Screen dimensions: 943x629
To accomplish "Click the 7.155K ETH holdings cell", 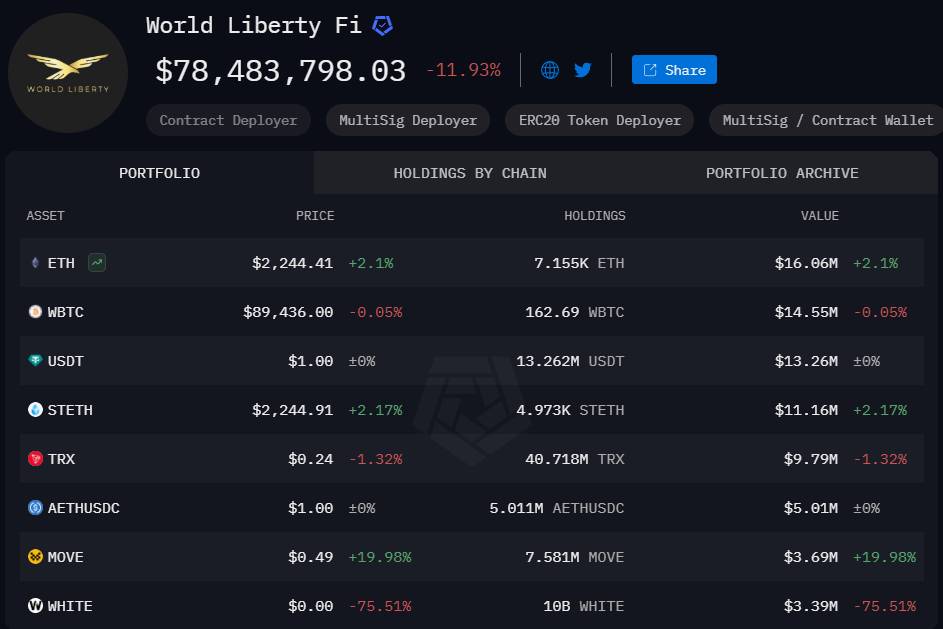I will (x=579, y=263).
